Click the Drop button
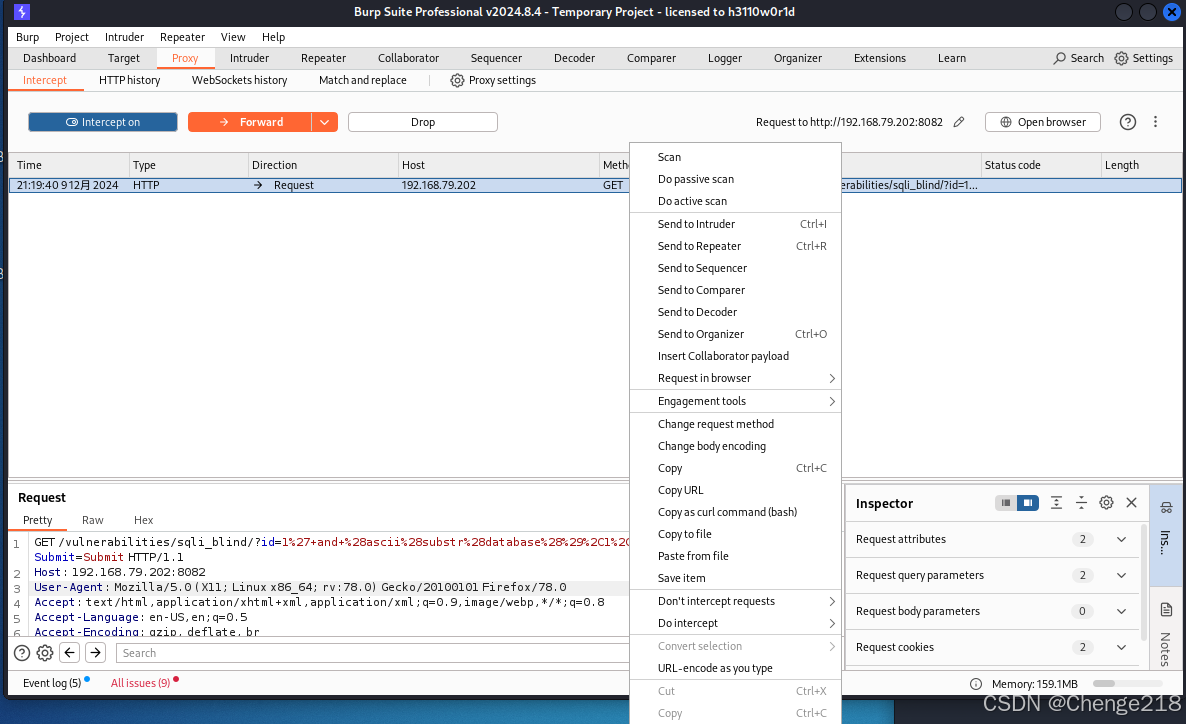 423,122
